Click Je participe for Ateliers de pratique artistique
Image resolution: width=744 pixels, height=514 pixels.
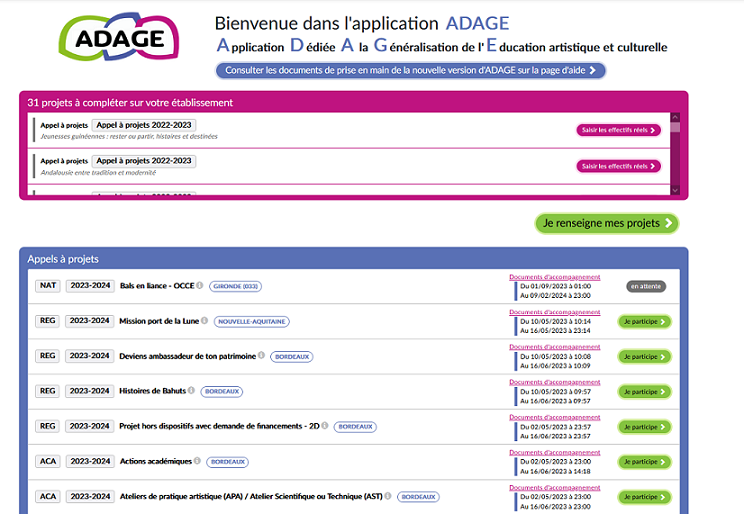(x=645, y=497)
